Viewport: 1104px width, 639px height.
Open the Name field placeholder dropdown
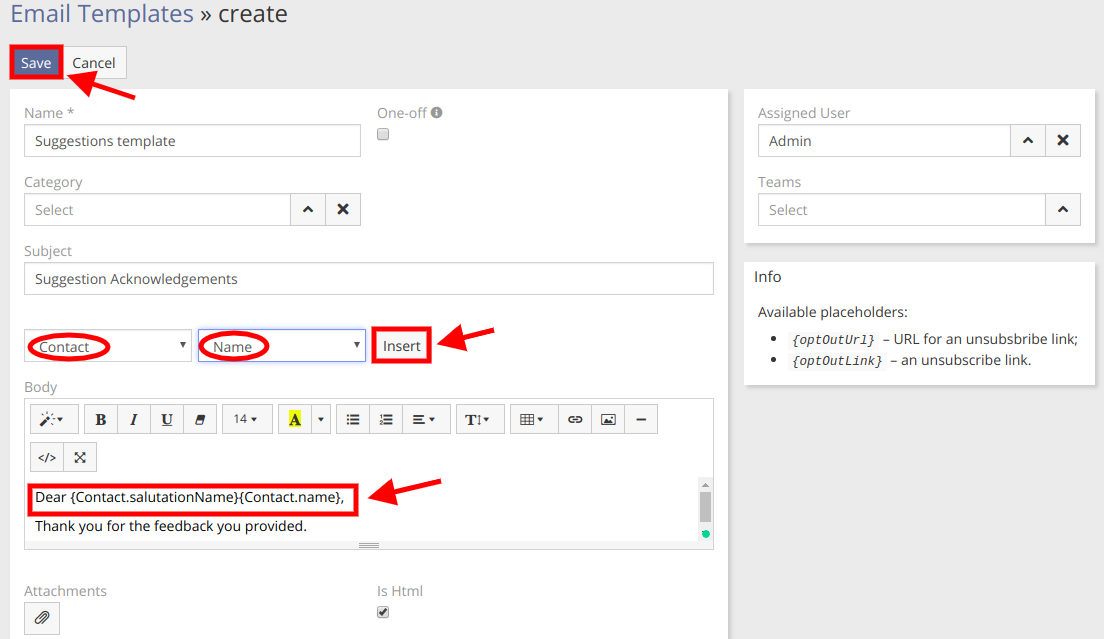point(282,346)
